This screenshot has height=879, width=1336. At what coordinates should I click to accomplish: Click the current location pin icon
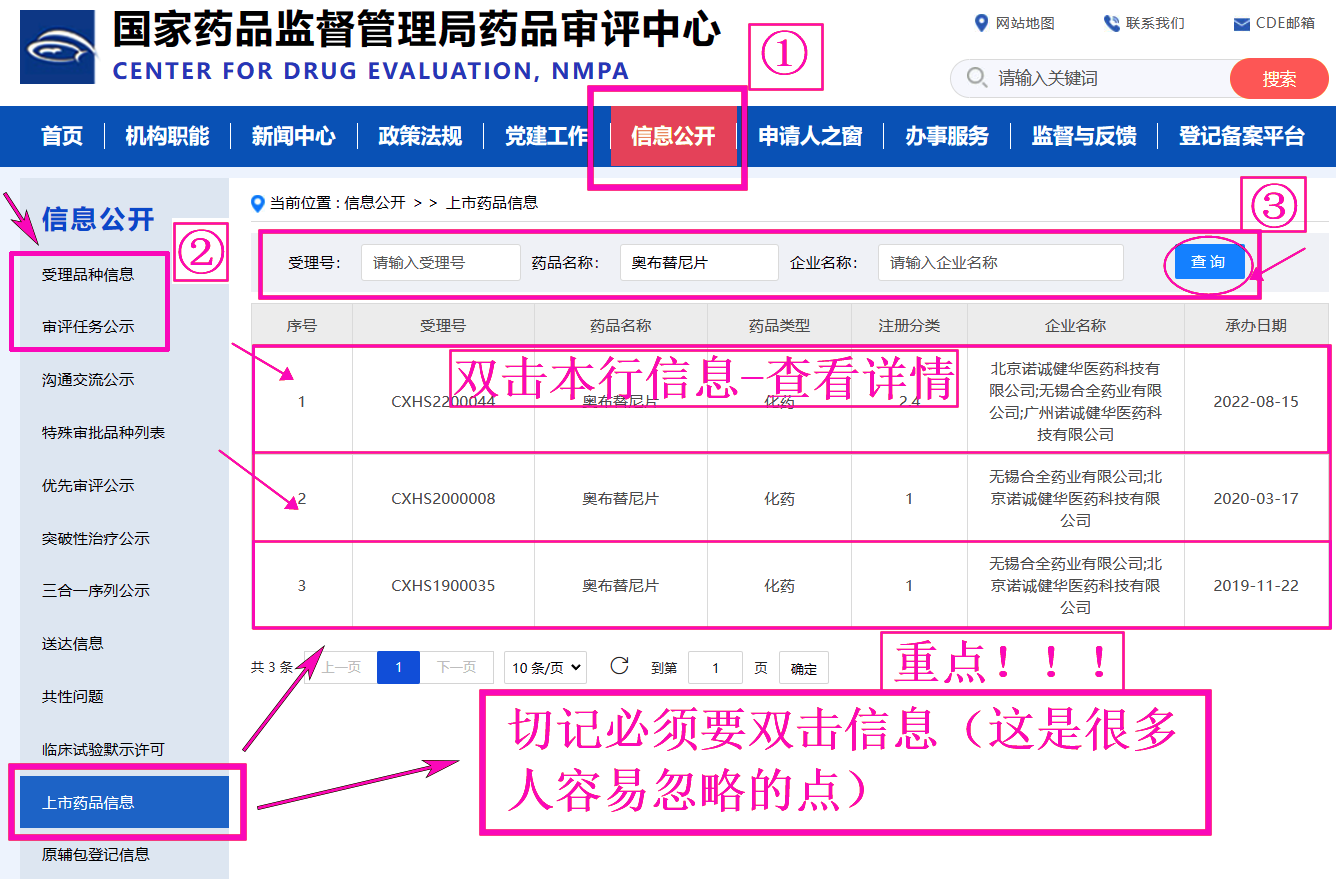coord(258,203)
